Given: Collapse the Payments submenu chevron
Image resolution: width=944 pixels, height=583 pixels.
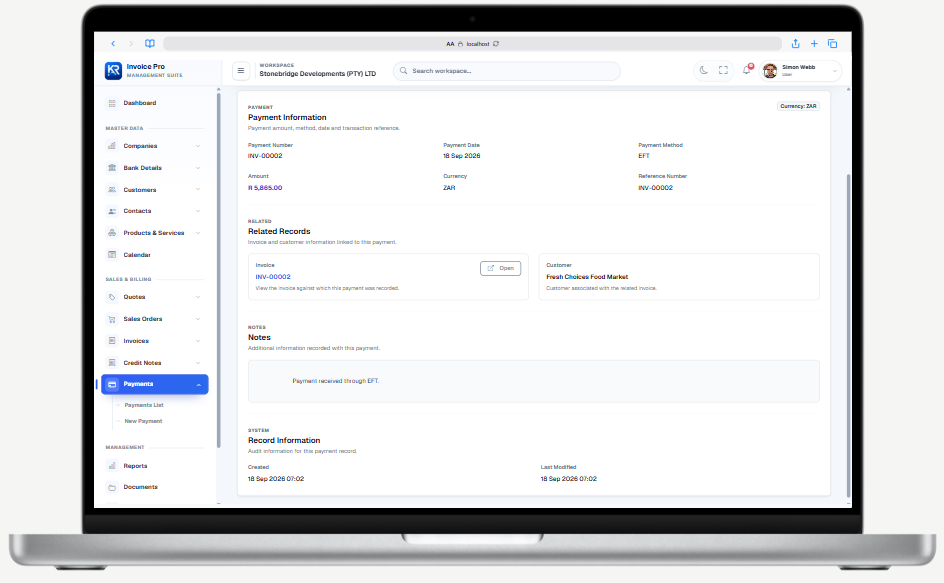Looking at the screenshot, I should pos(199,385).
